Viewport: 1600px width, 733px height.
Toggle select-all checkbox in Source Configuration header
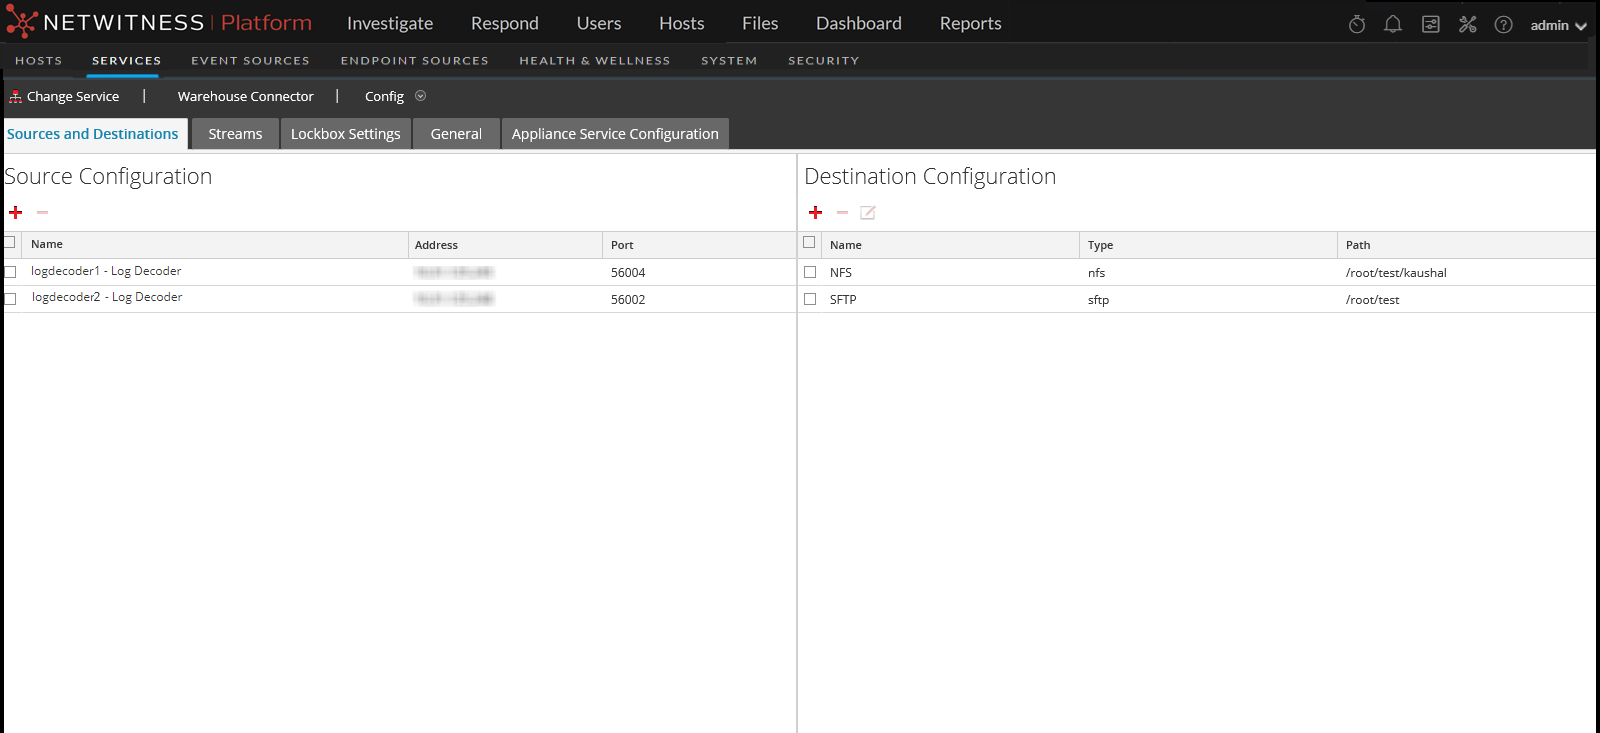(x=9, y=242)
